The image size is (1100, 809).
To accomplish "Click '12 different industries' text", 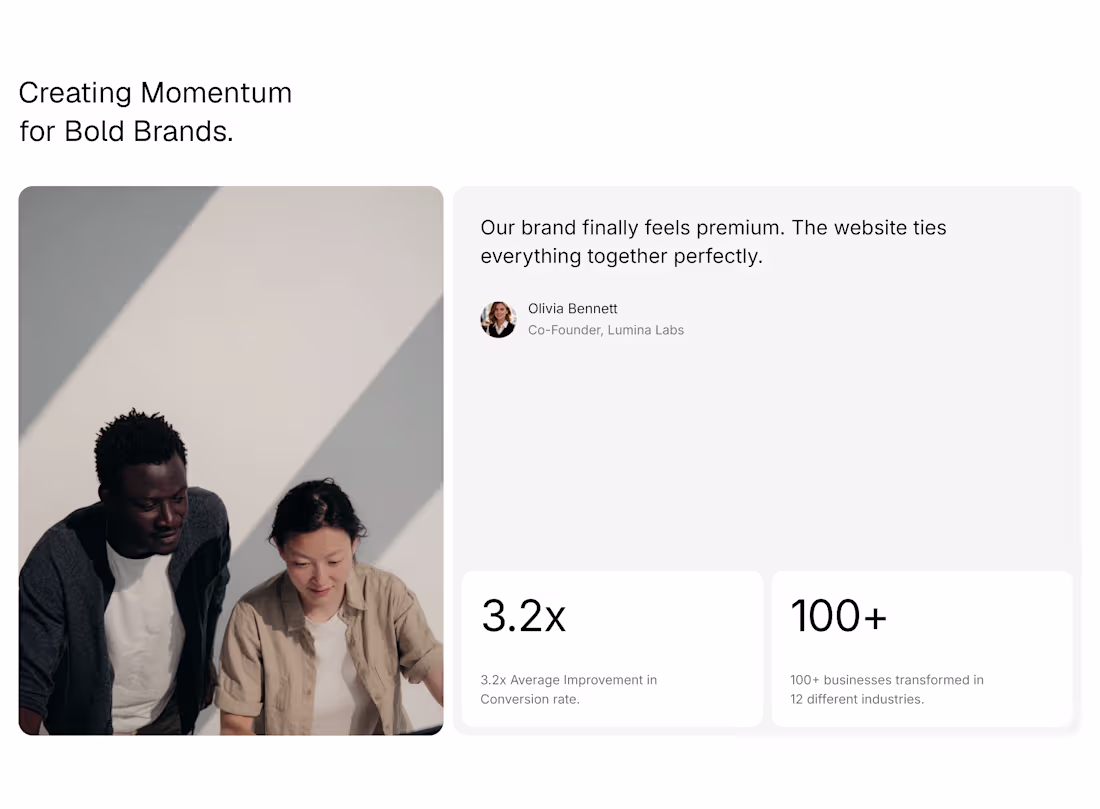I will pyautogui.click(x=857, y=700).
